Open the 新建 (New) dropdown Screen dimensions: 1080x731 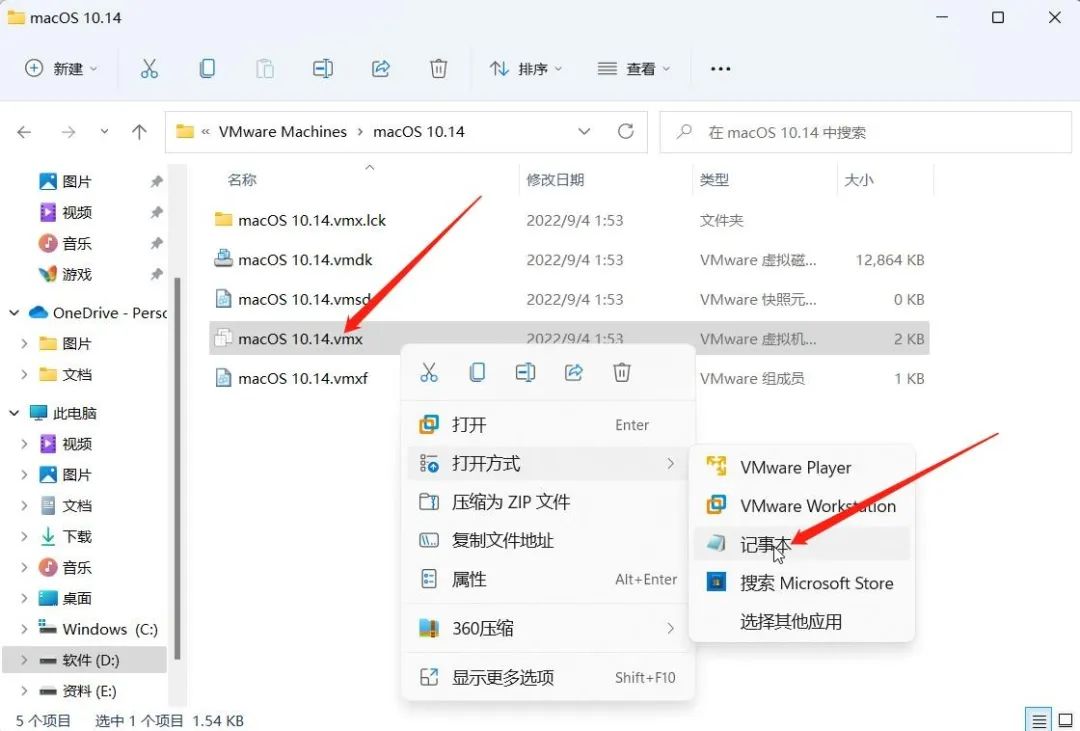pos(61,69)
